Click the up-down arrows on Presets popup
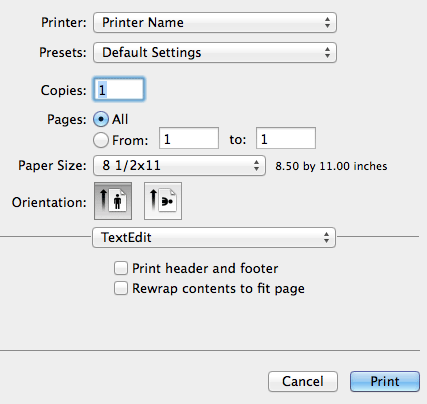The width and height of the screenshot is (427, 404). point(327,53)
